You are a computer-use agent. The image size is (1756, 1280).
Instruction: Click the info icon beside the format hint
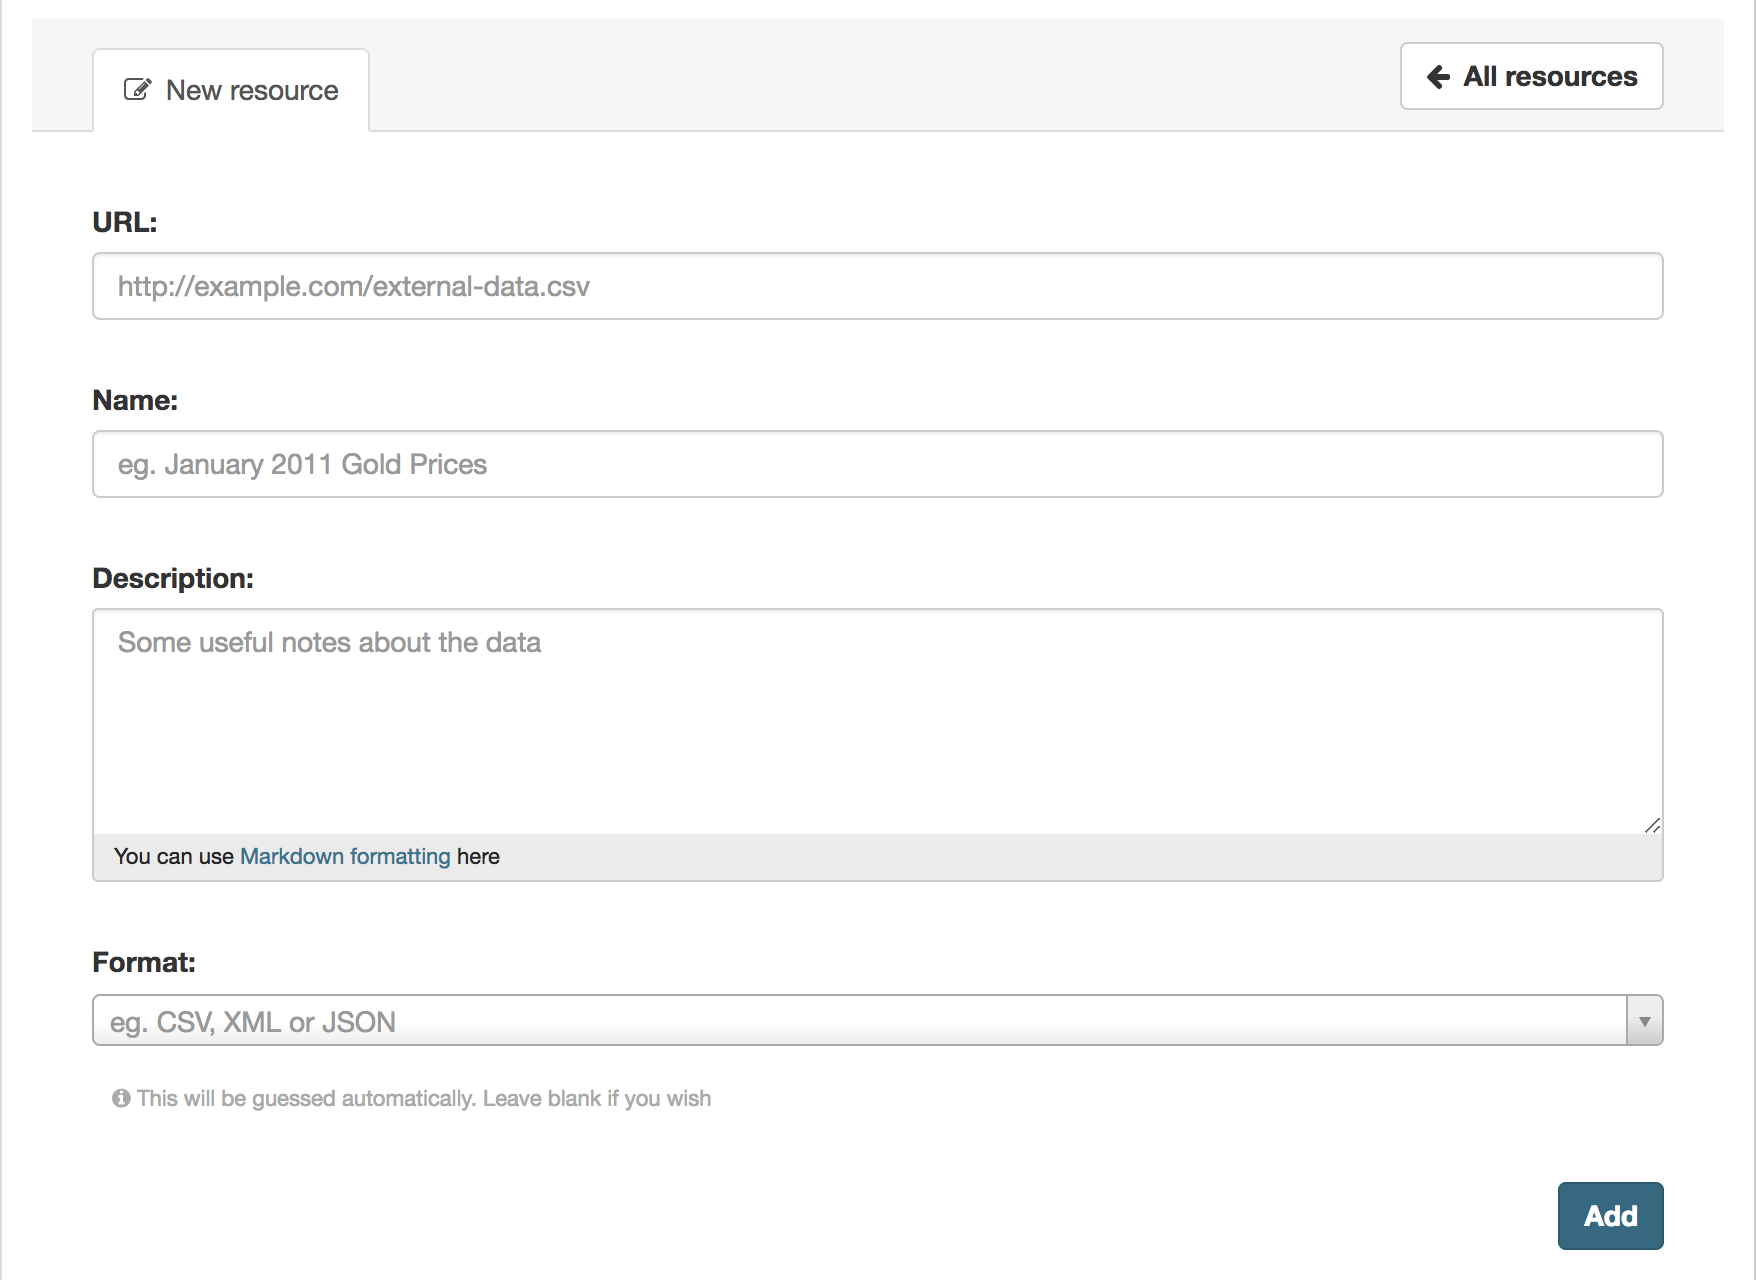click(x=121, y=1098)
